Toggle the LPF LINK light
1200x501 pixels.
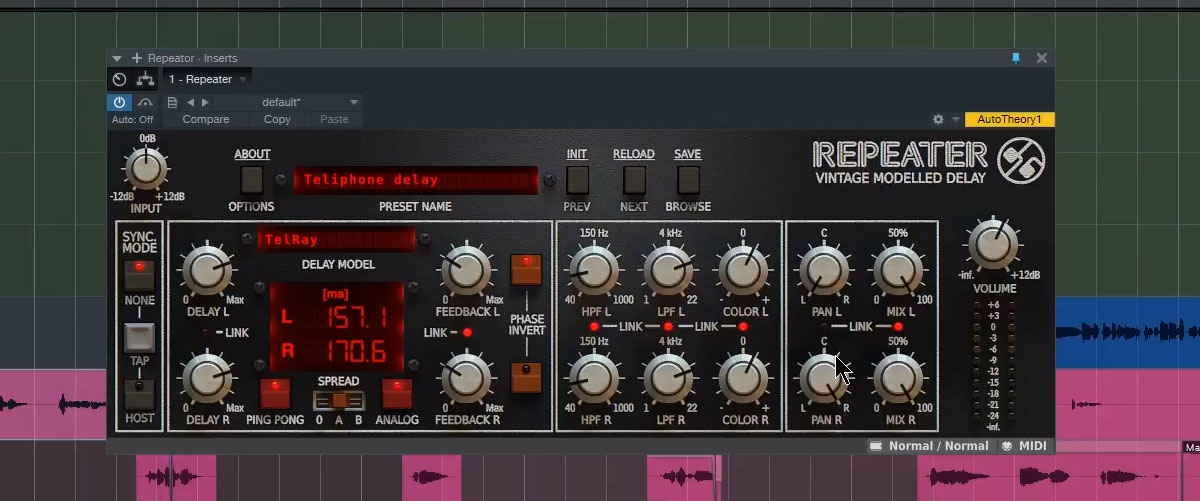668,328
